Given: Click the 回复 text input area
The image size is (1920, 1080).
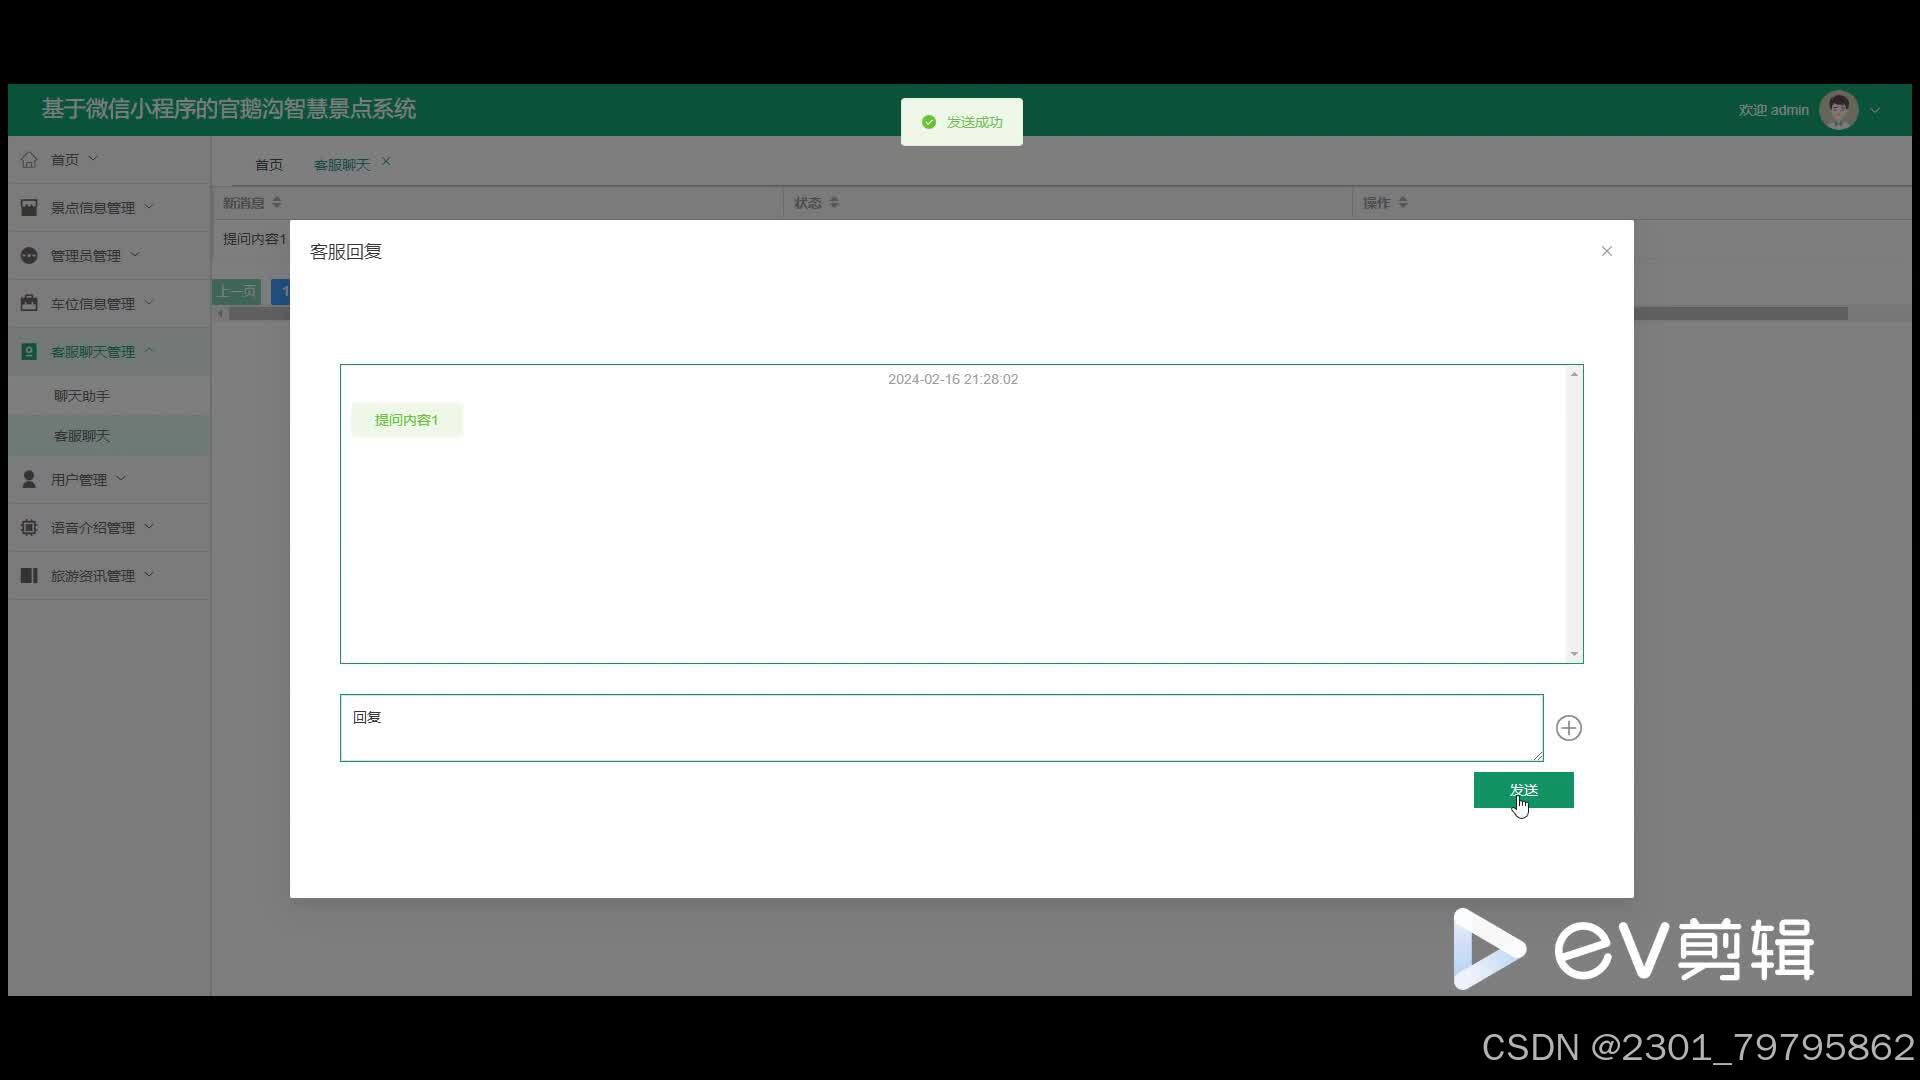Looking at the screenshot, I should [940, 728].
